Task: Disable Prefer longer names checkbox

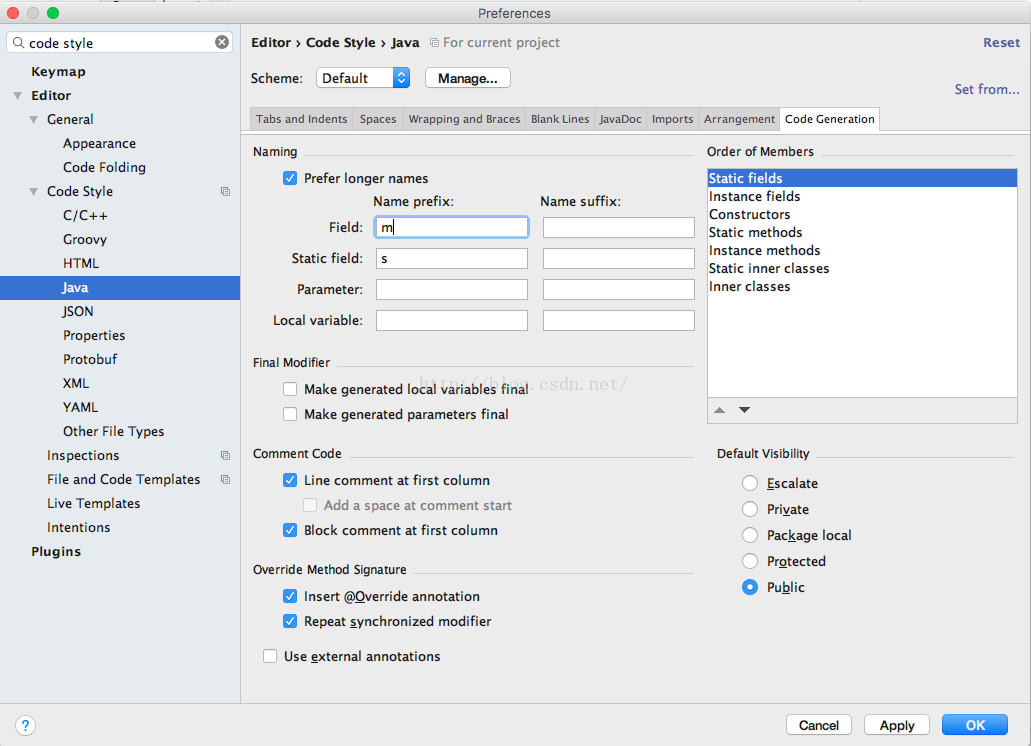Action: pos(290,179)
